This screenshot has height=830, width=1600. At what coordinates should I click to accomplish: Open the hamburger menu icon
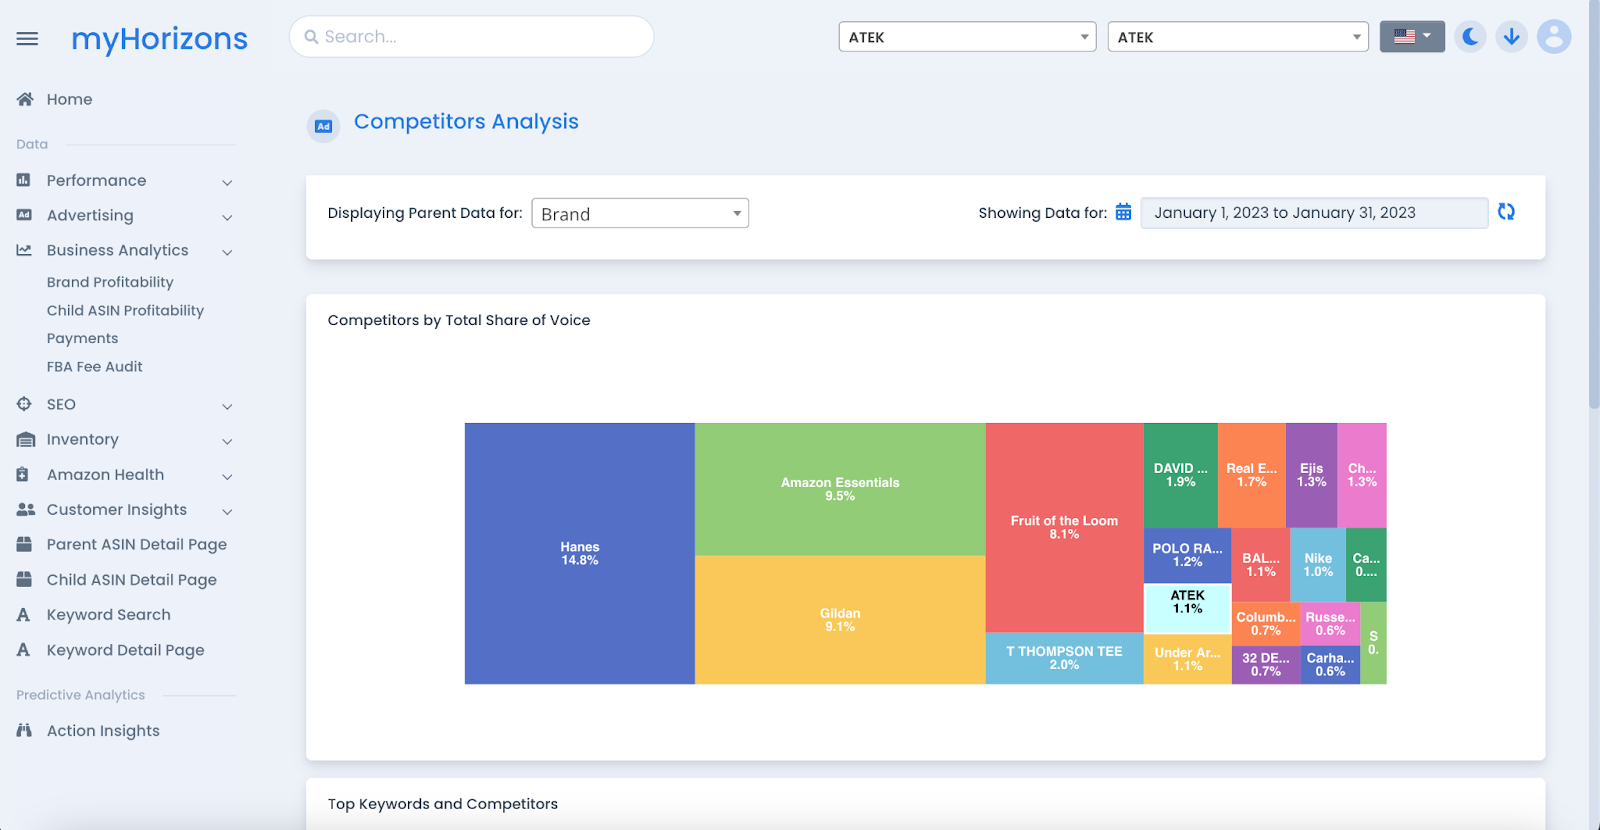pyautogui.click(x=27, y=38)
